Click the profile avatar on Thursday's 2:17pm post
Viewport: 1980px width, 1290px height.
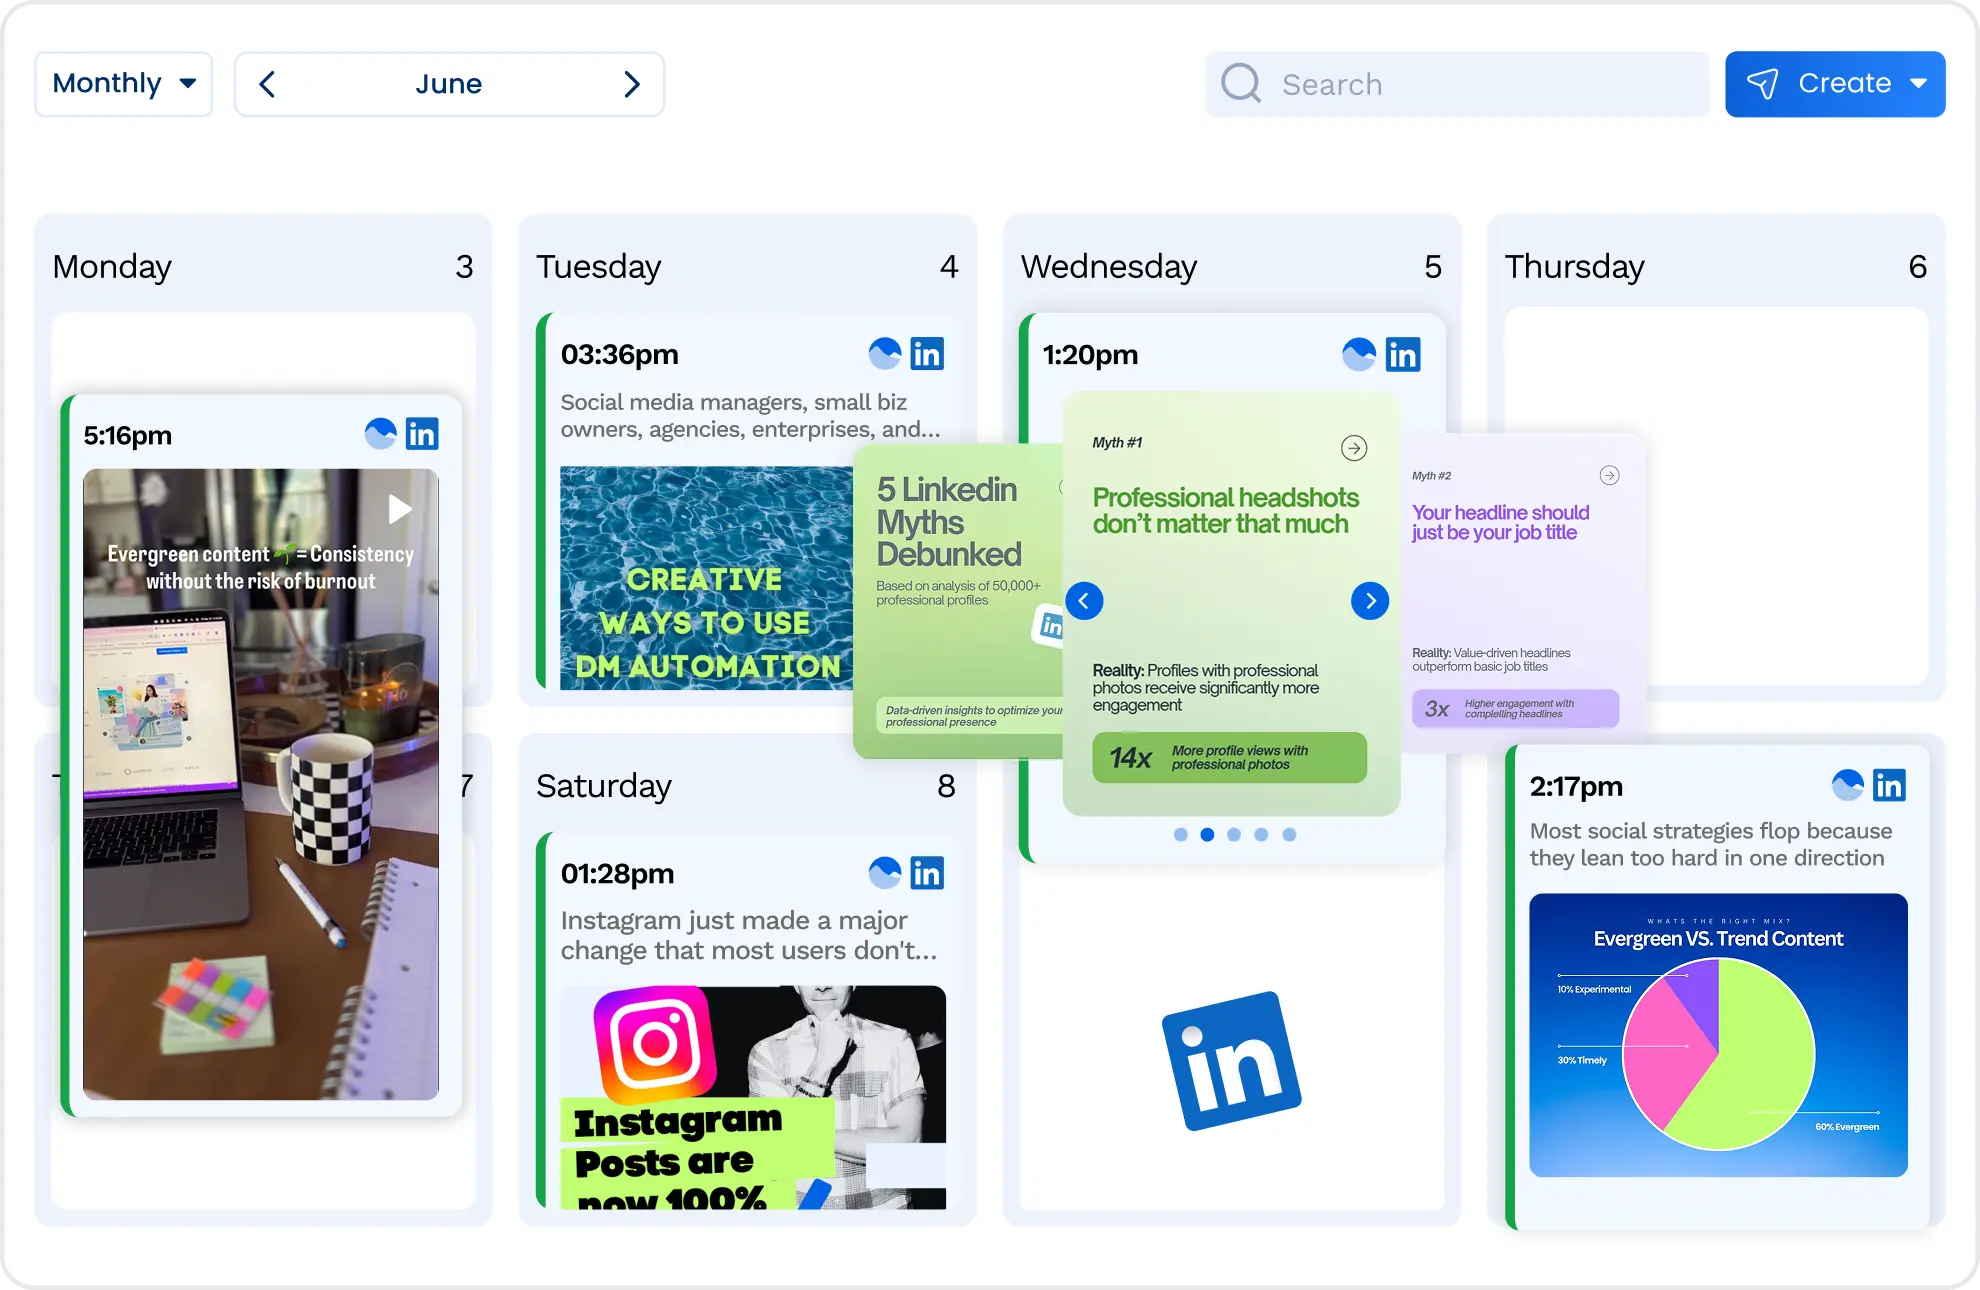point(1847,786)
